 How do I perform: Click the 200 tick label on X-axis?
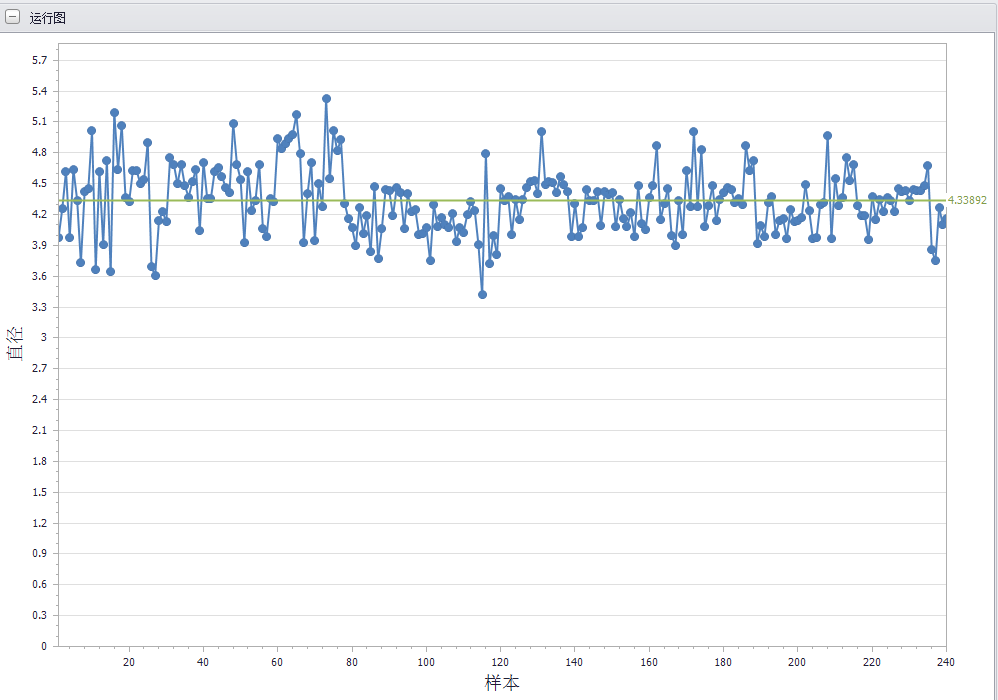pos(797,662)
